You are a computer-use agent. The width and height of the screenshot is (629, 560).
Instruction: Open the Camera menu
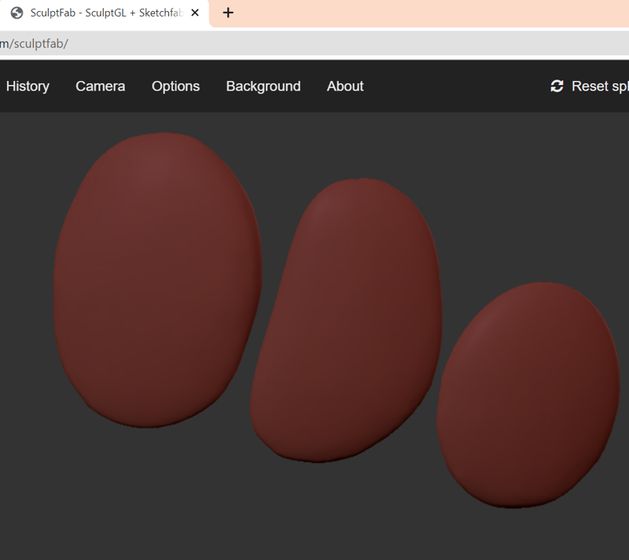pyautogui.click(x=100, y=86)
